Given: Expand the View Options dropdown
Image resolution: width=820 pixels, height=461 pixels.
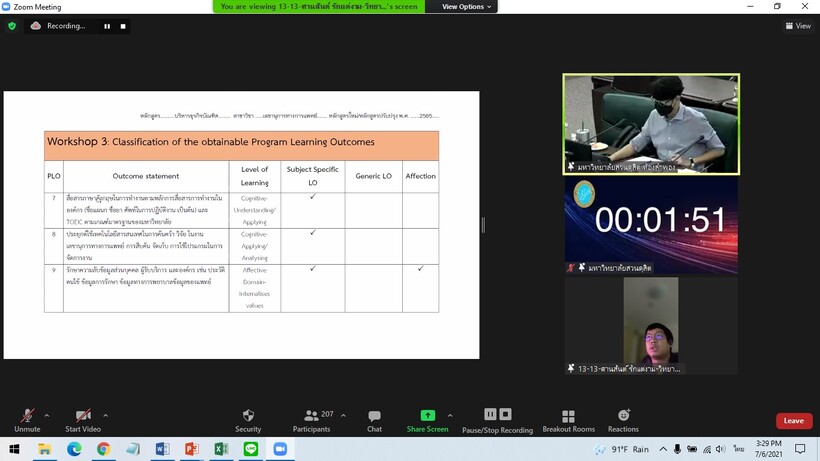Looking at the screenshot, I should 466,7.
